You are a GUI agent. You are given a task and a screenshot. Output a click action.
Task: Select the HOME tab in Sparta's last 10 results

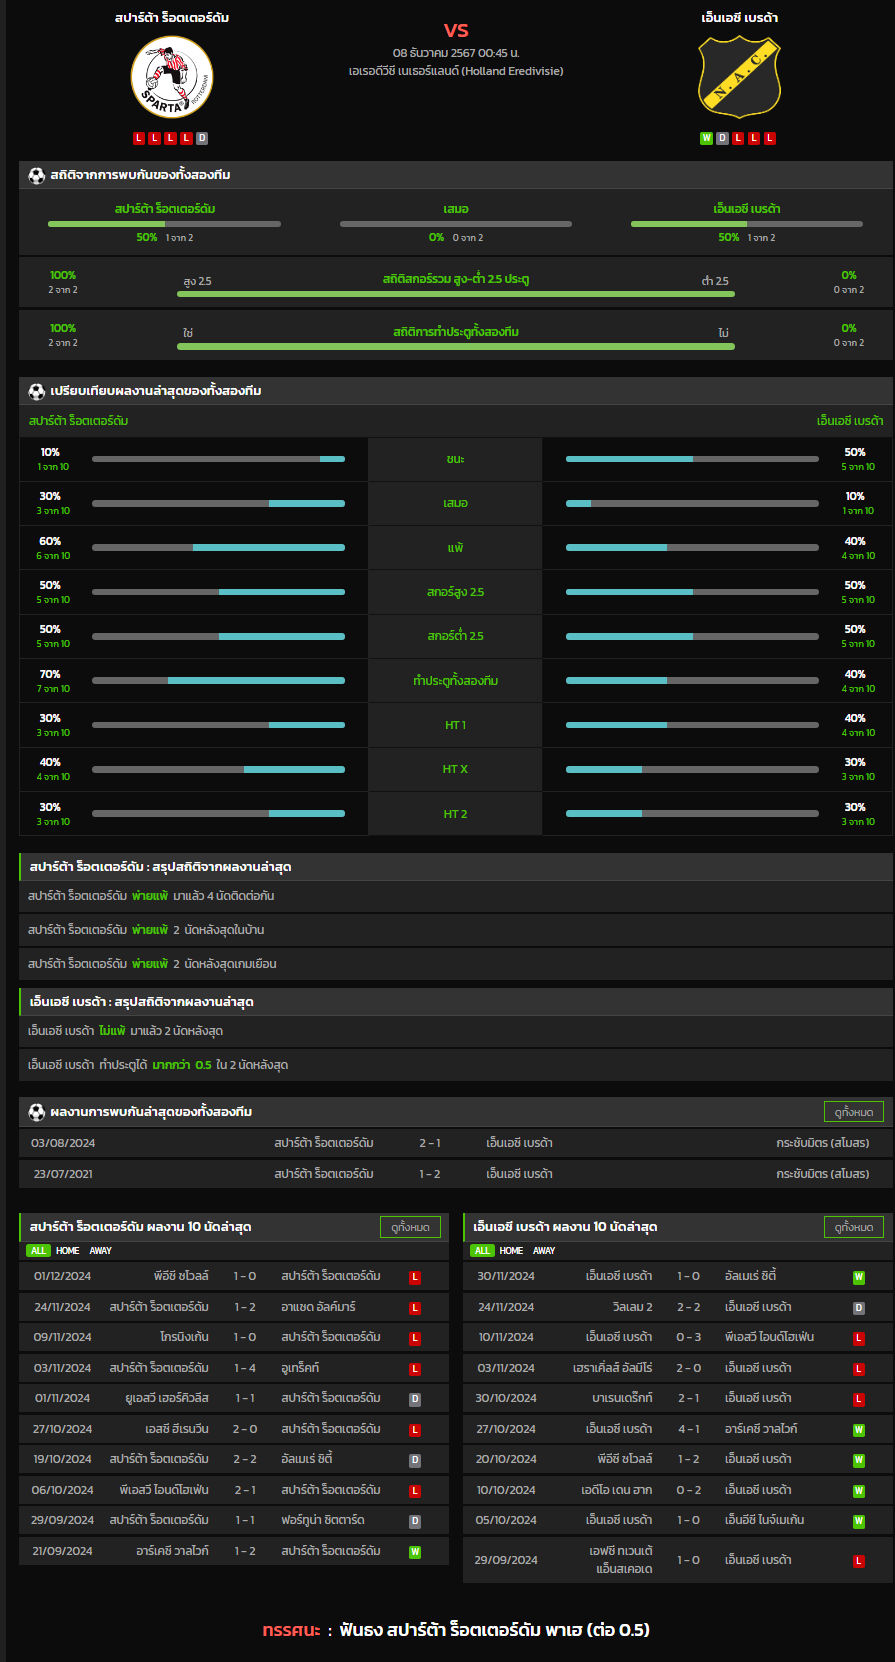[68, 1251]
